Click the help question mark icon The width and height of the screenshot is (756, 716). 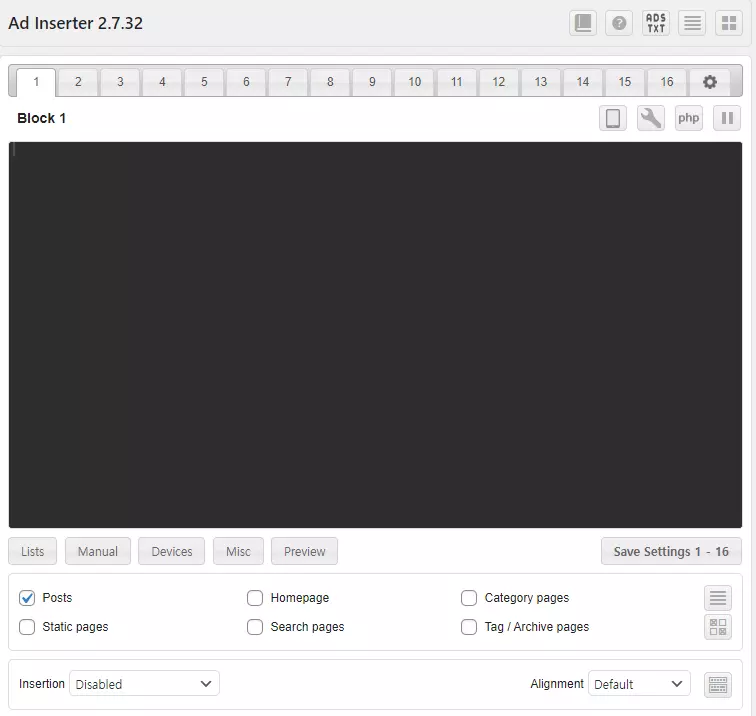pyautogui.click(x=619, y=23)
